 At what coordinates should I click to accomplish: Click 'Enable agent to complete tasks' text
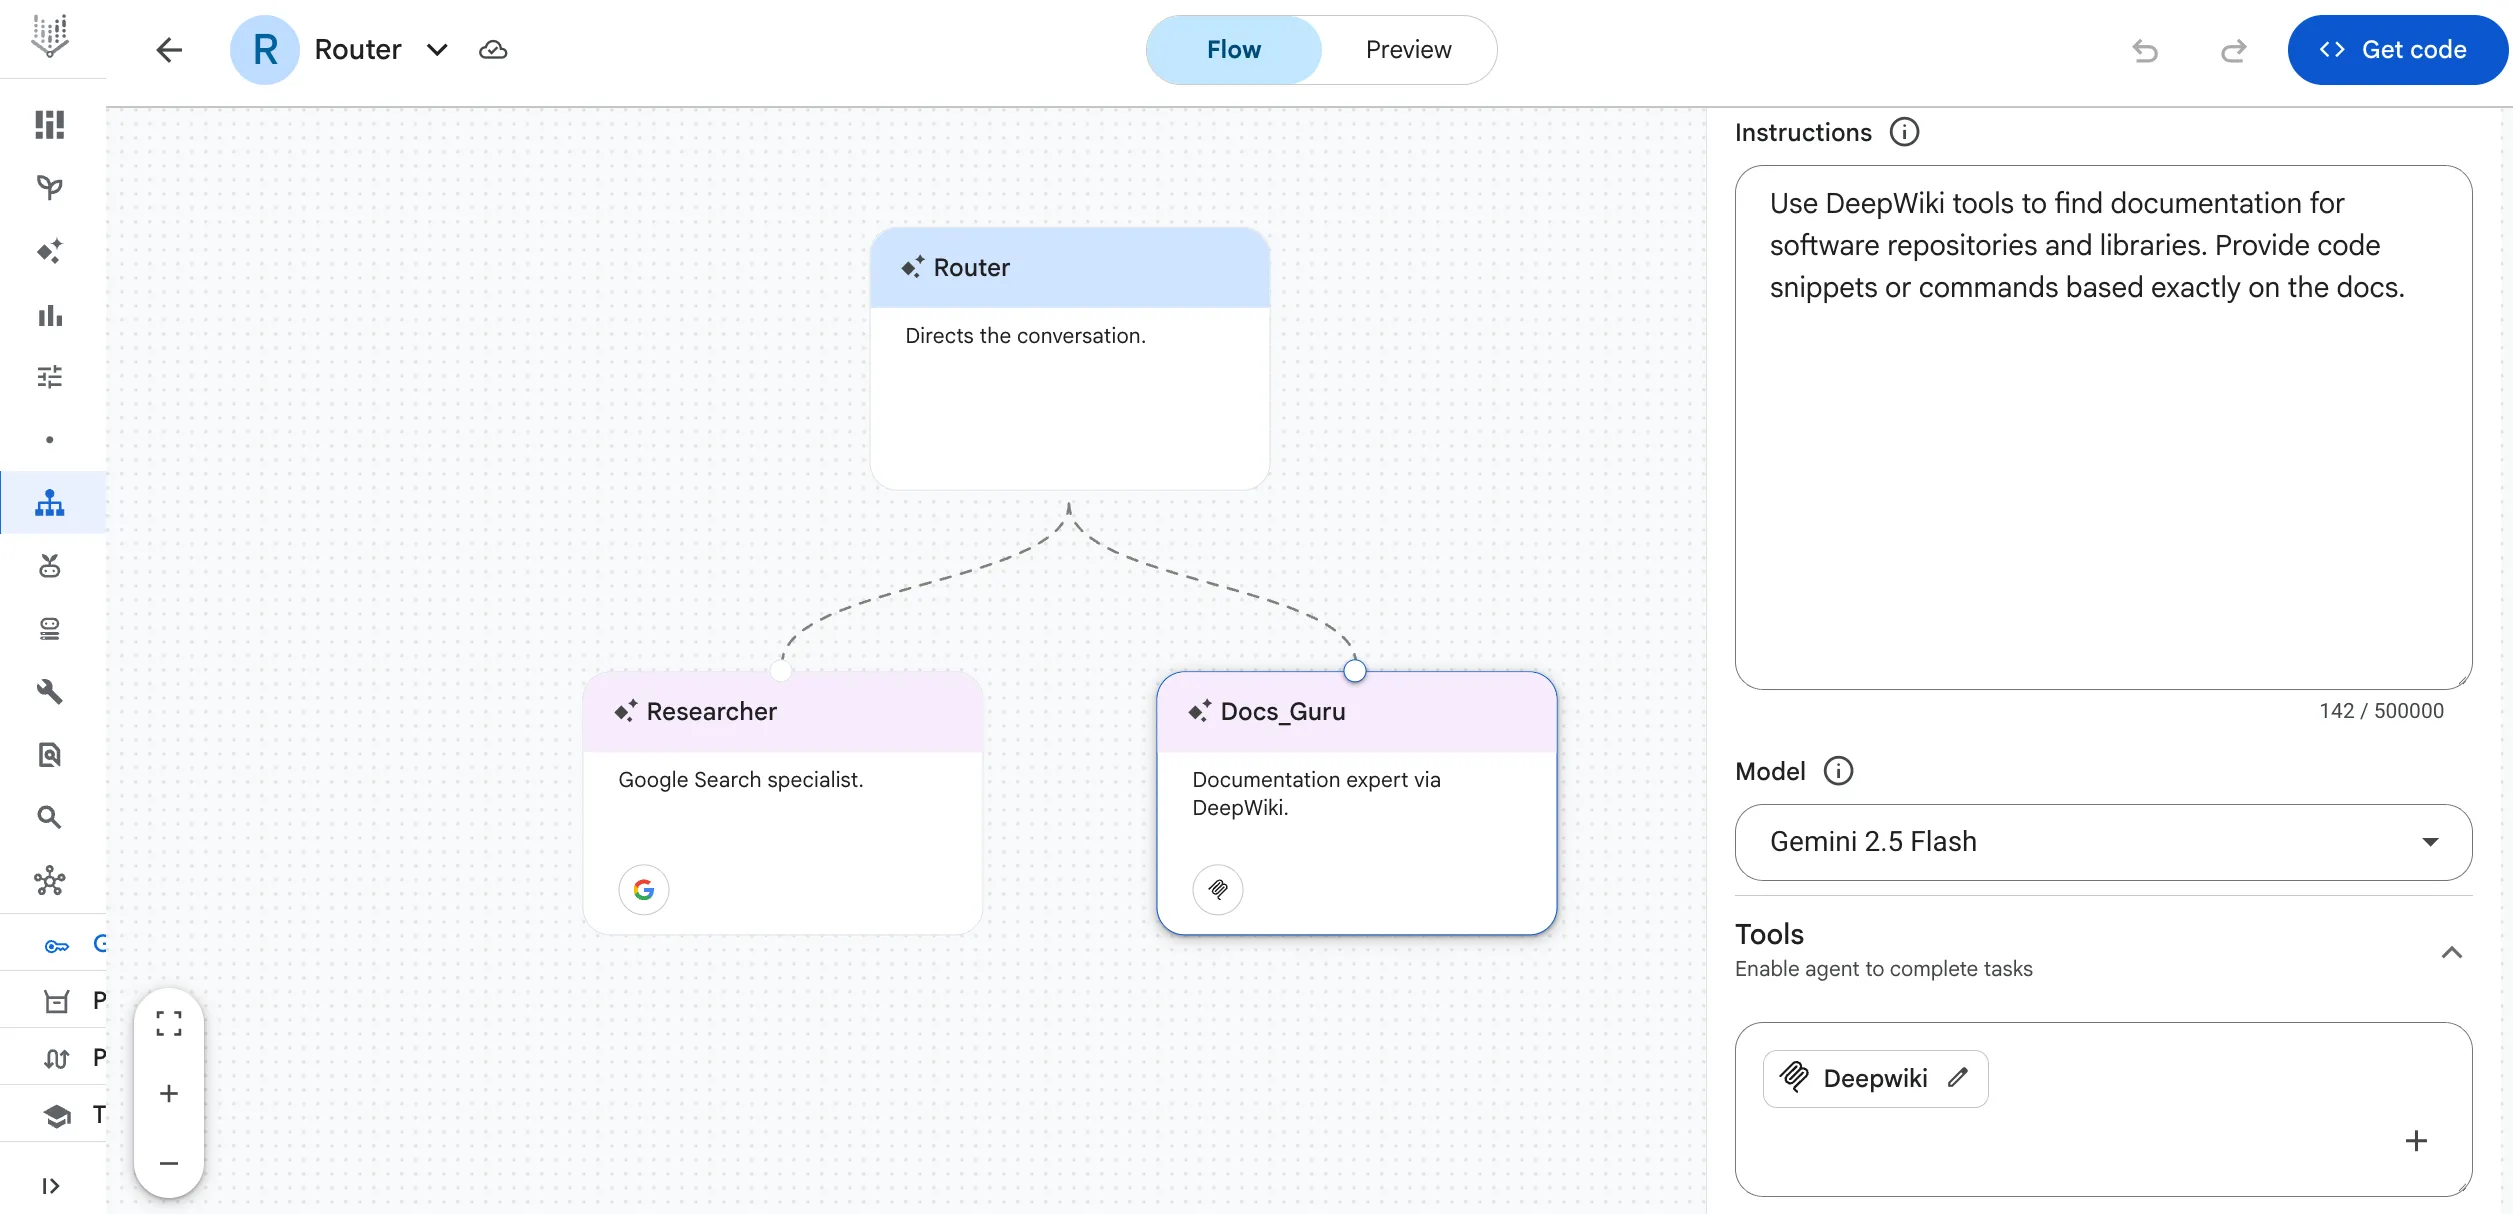tap(1883, 969)
